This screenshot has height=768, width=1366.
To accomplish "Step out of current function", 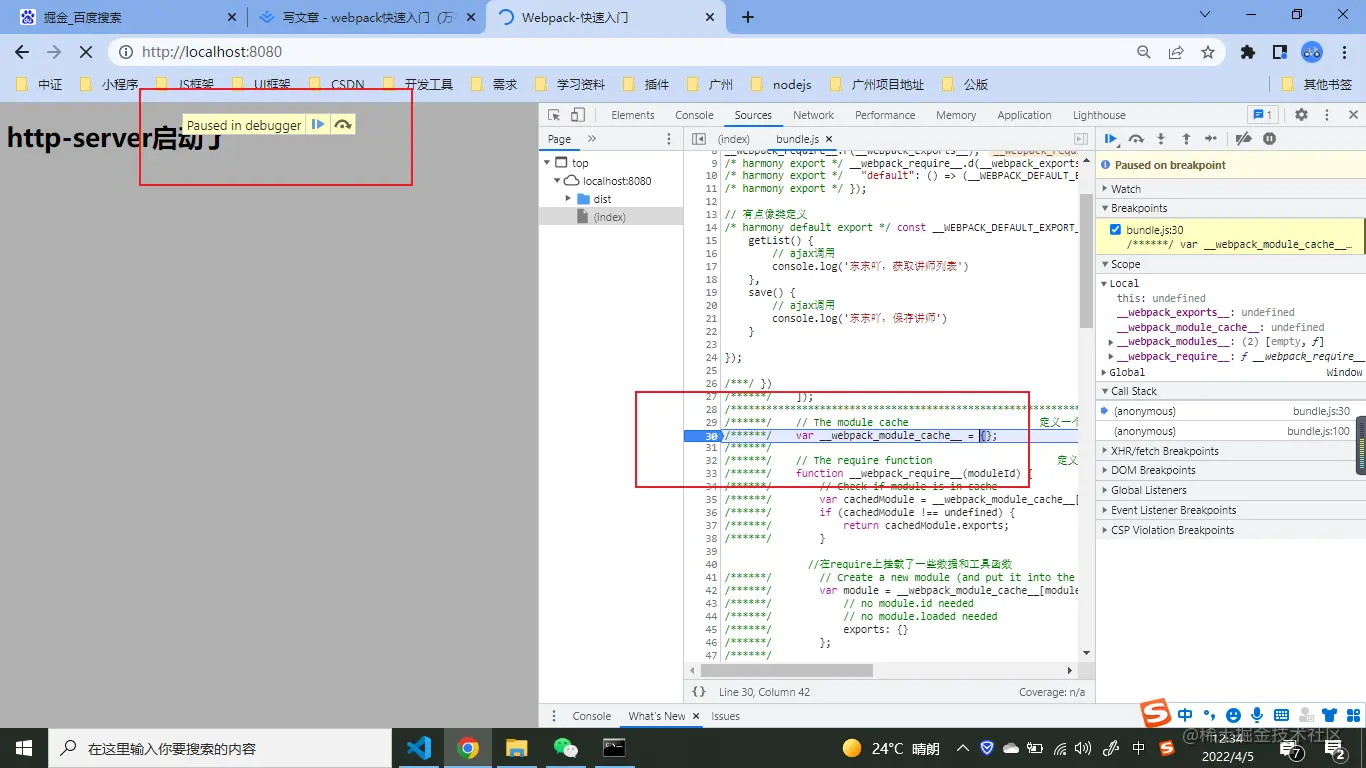I will [x=1186, y=139].
